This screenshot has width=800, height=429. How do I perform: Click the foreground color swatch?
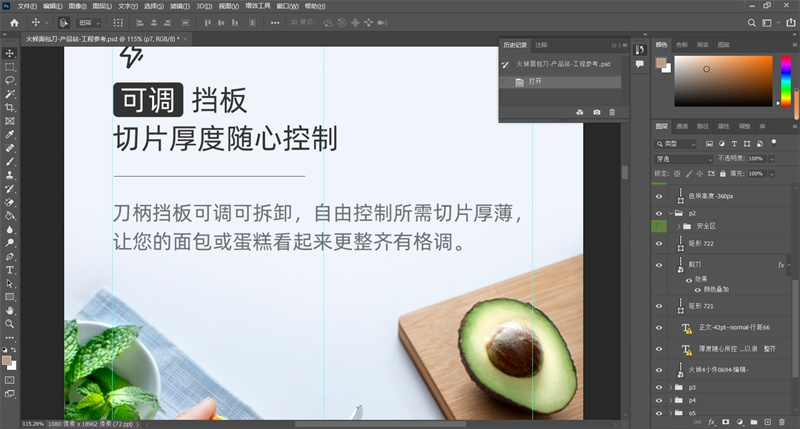coord(7,359)
